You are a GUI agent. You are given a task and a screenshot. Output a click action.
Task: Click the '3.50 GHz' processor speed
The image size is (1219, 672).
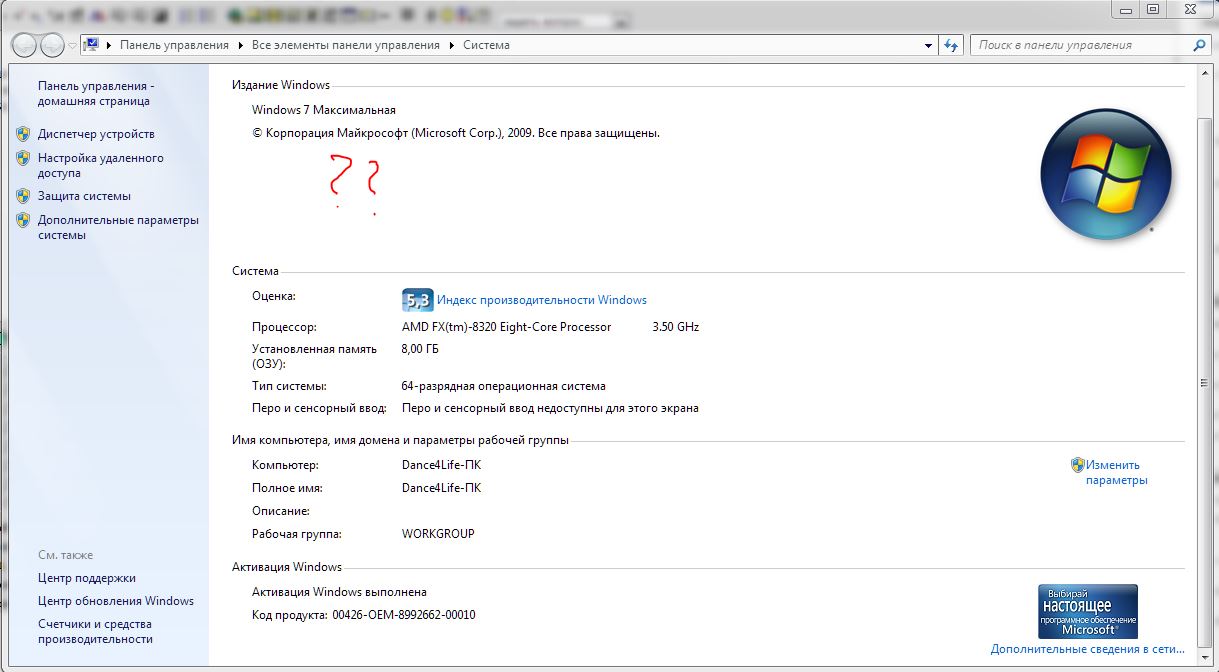pyautogui.click(x=675, y=327)
